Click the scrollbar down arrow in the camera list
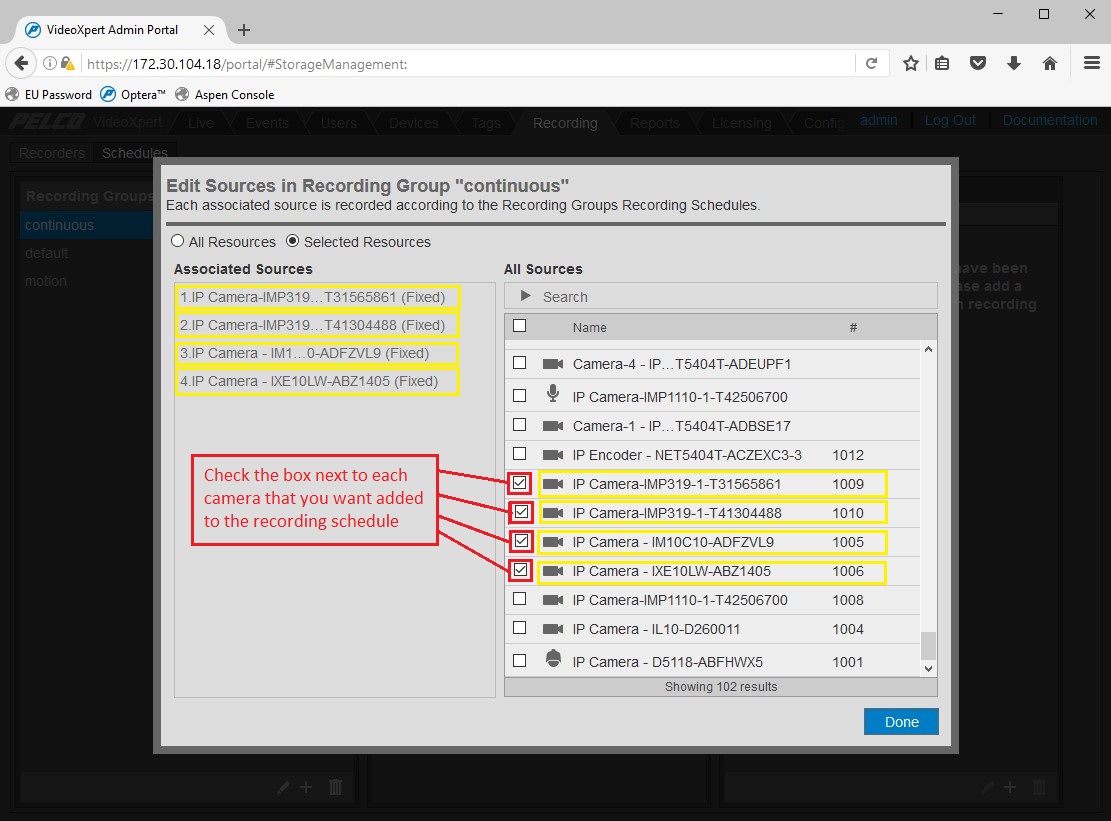The height and width of the screenshot is (821, 1111). point(928,668)
